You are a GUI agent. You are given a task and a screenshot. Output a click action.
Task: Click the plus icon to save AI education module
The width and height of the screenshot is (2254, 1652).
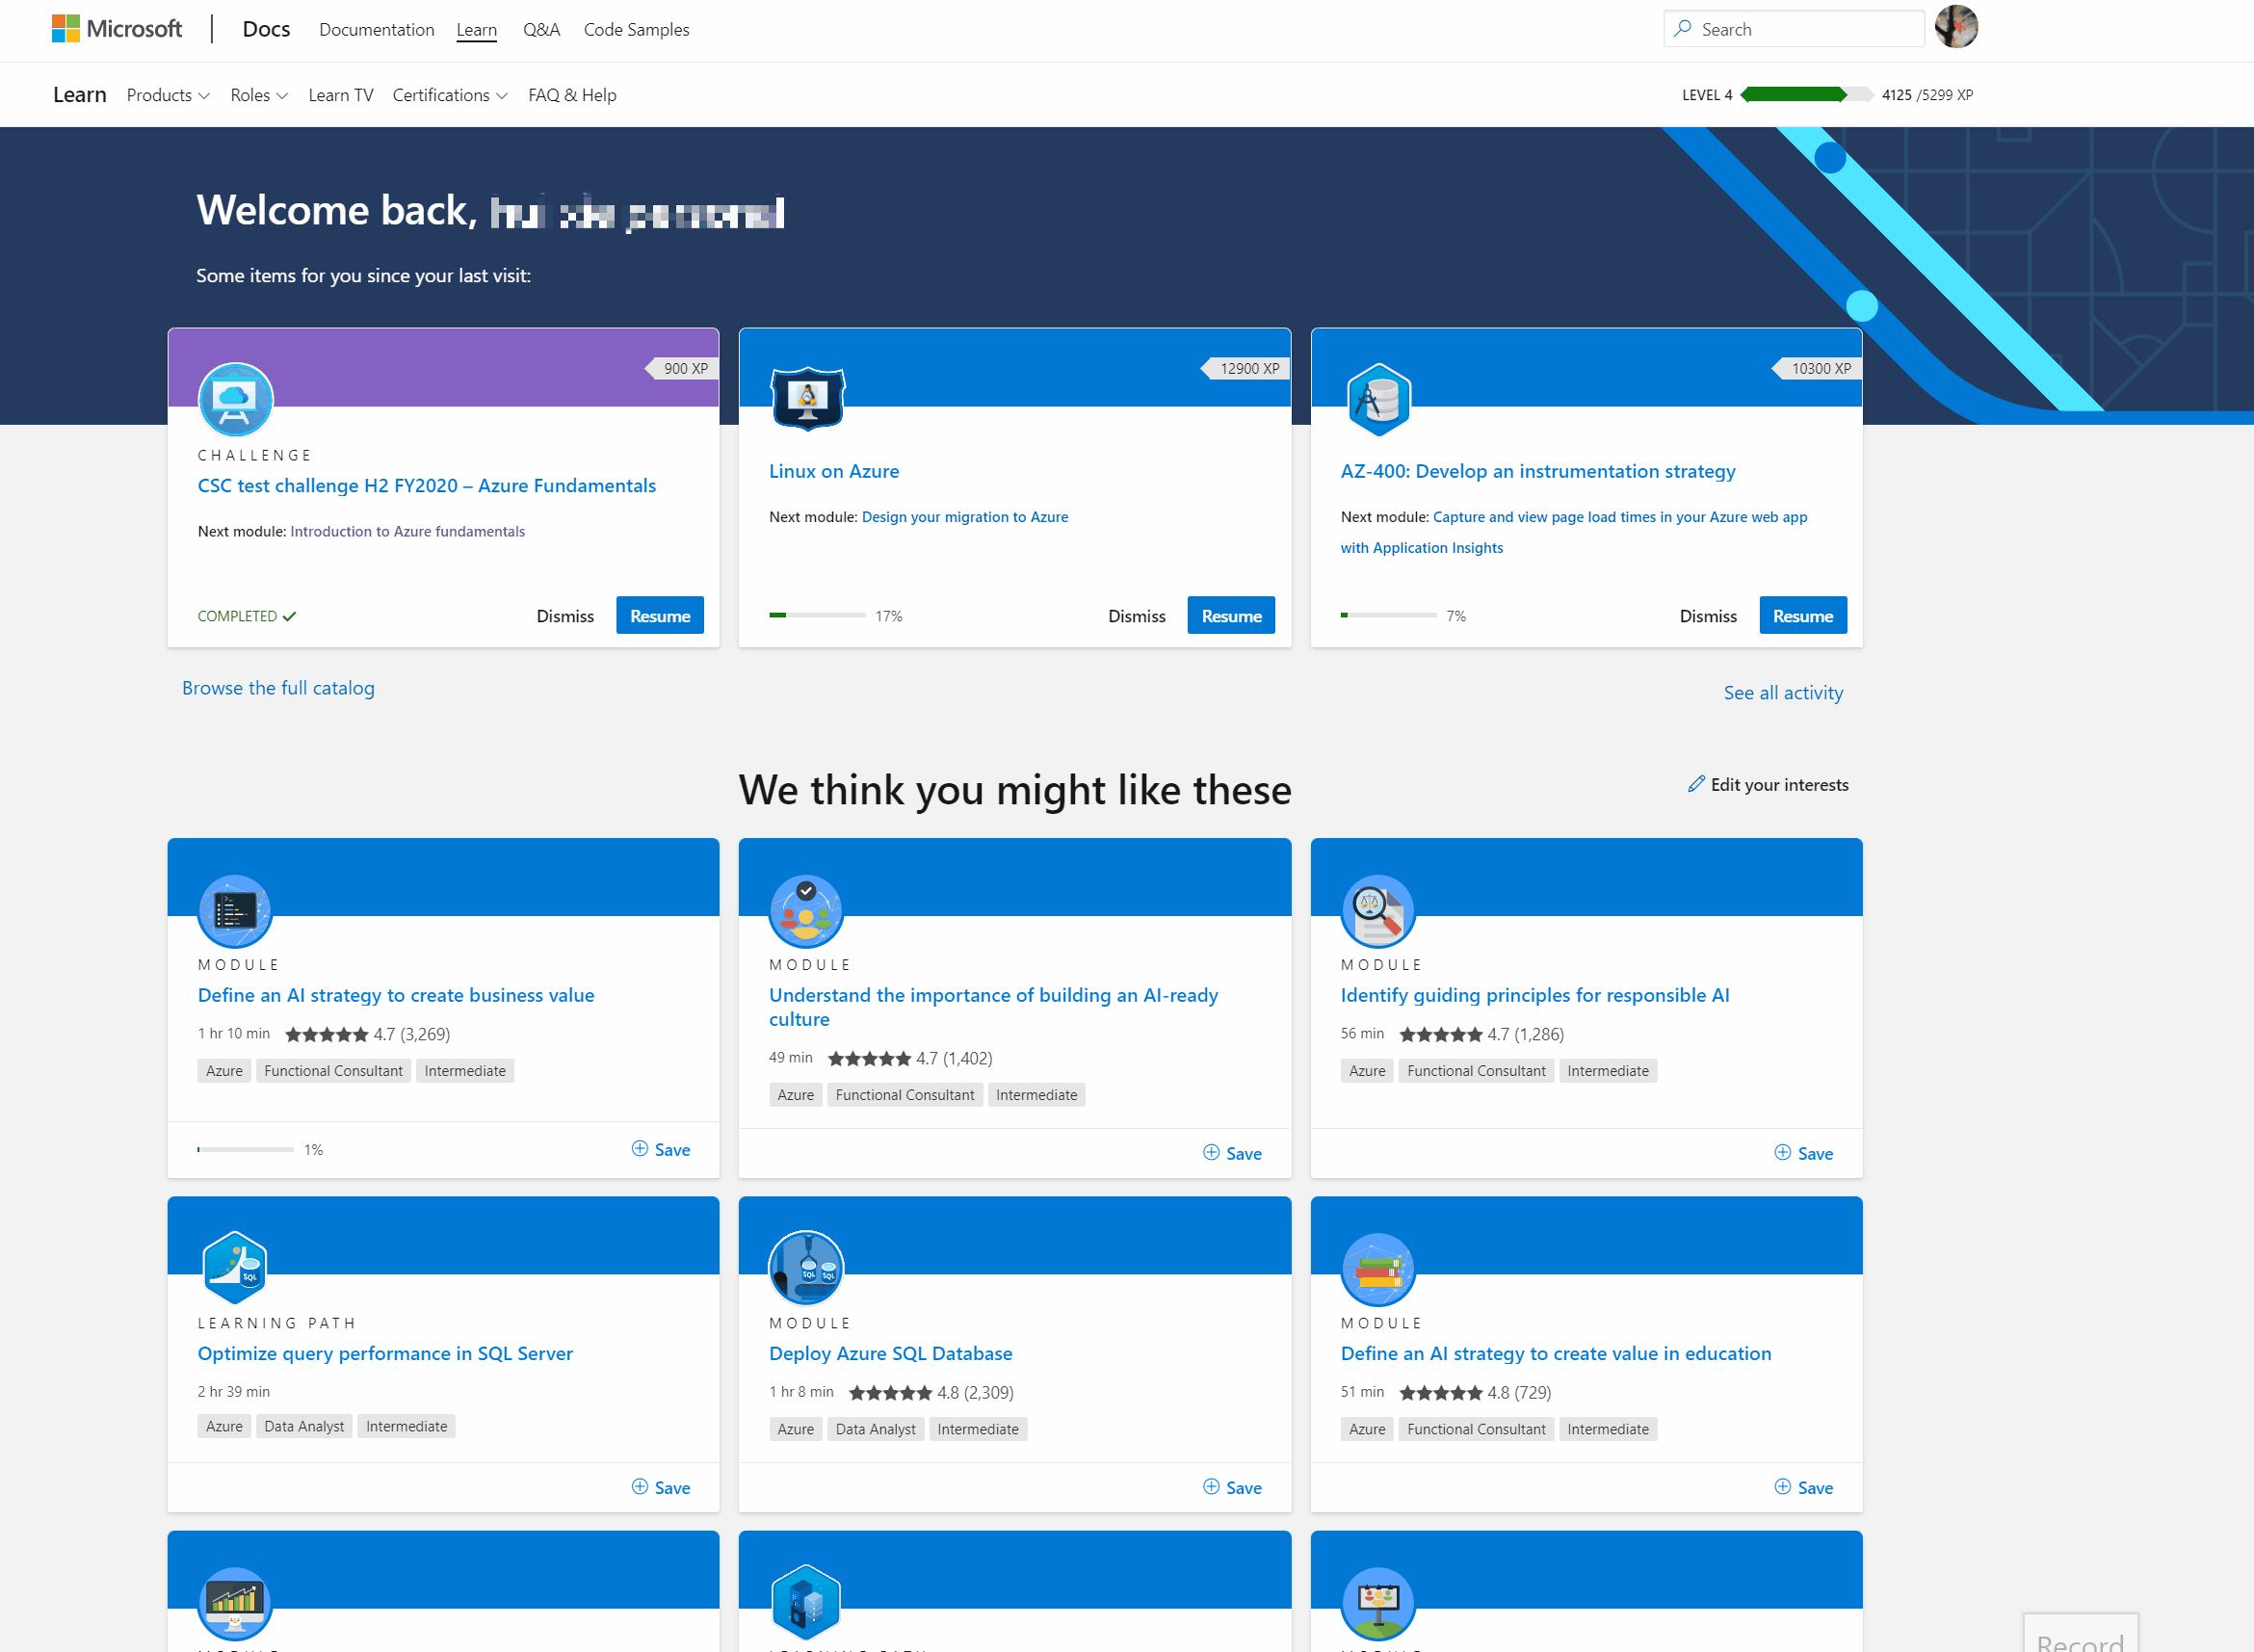[x=1783, y=1487]
